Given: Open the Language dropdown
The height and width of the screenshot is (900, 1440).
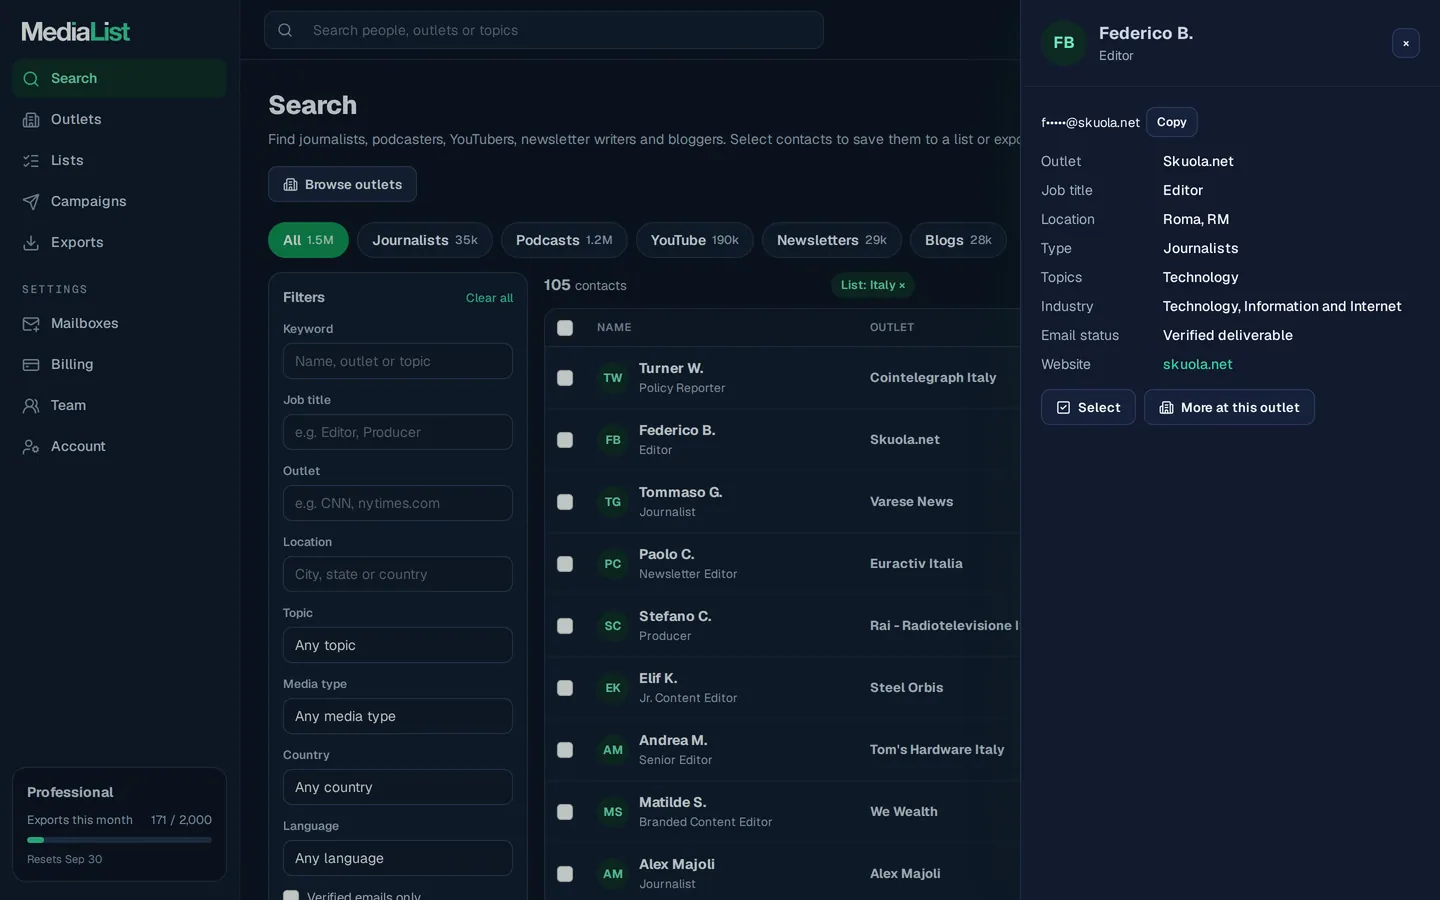Looking at the screenshot, I should (398, 858).
